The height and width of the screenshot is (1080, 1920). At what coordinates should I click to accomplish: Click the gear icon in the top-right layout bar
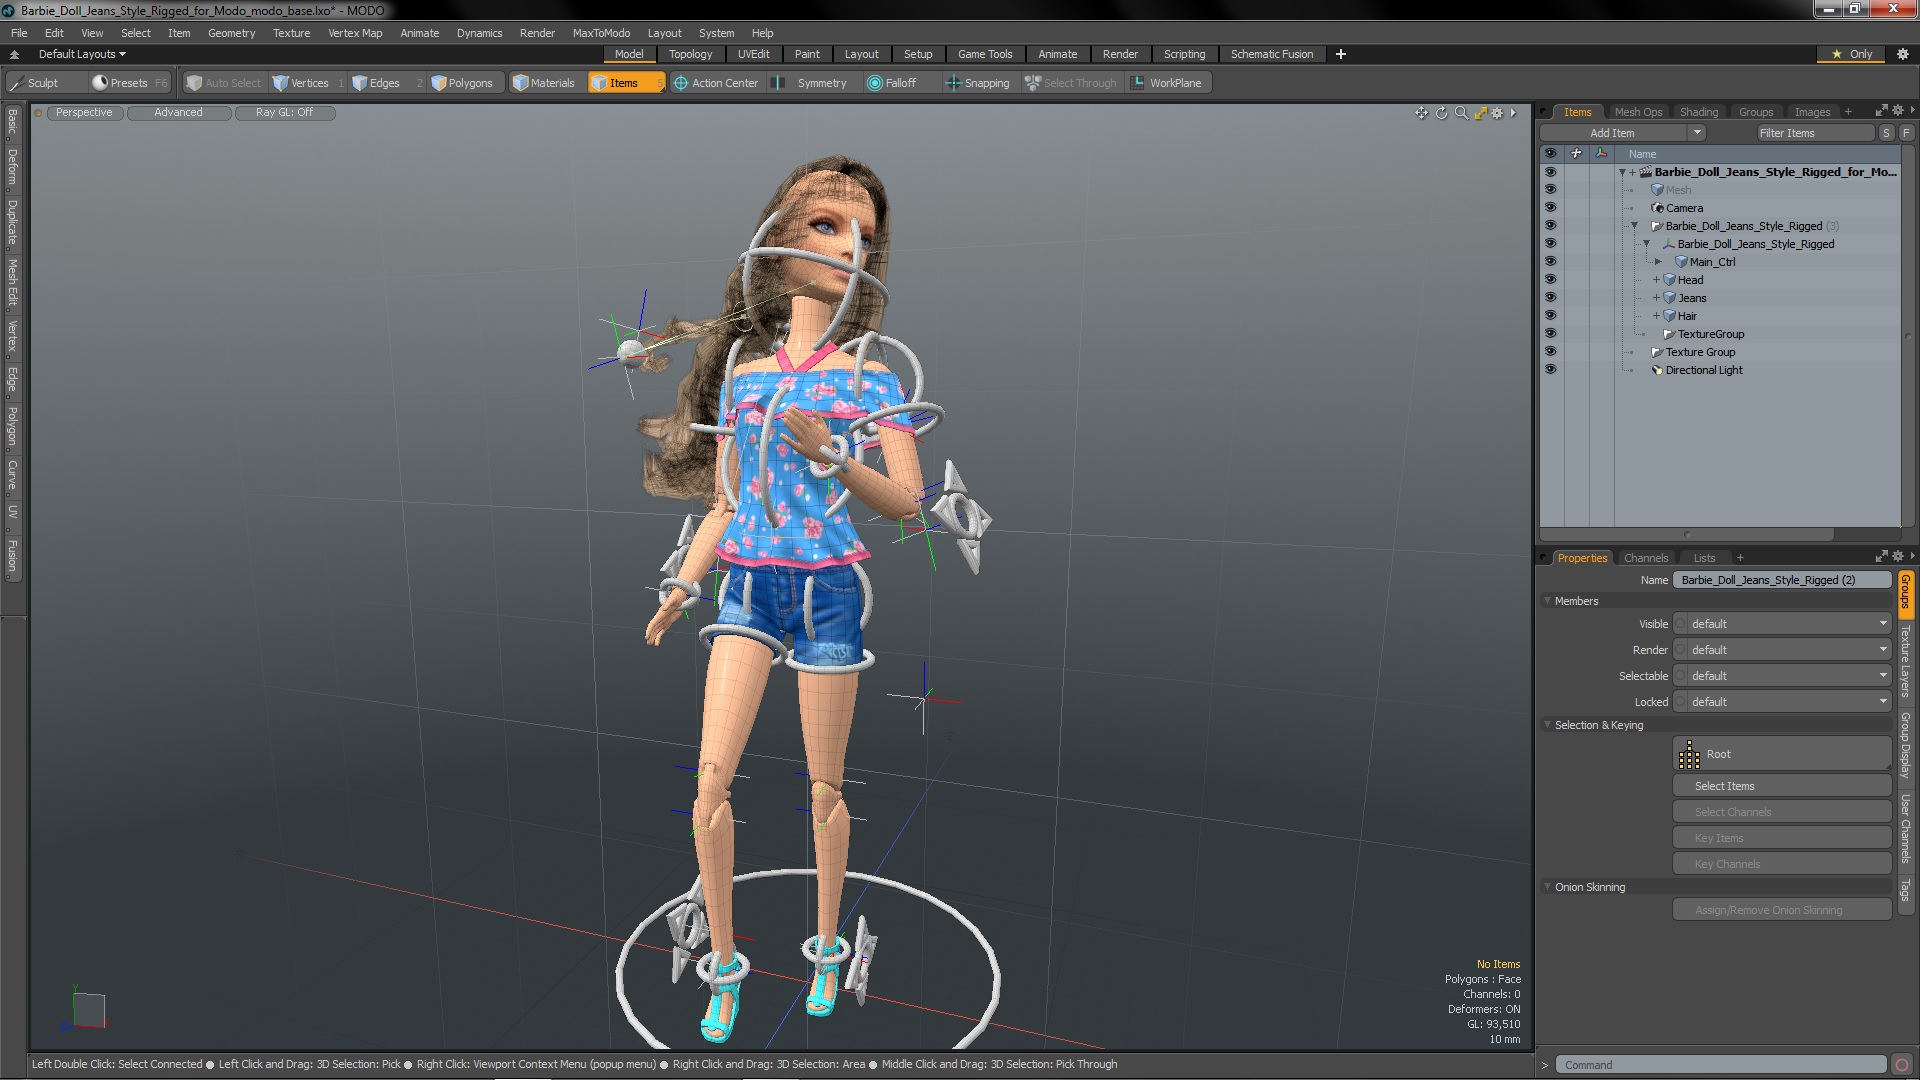(x=1902, y=54)
